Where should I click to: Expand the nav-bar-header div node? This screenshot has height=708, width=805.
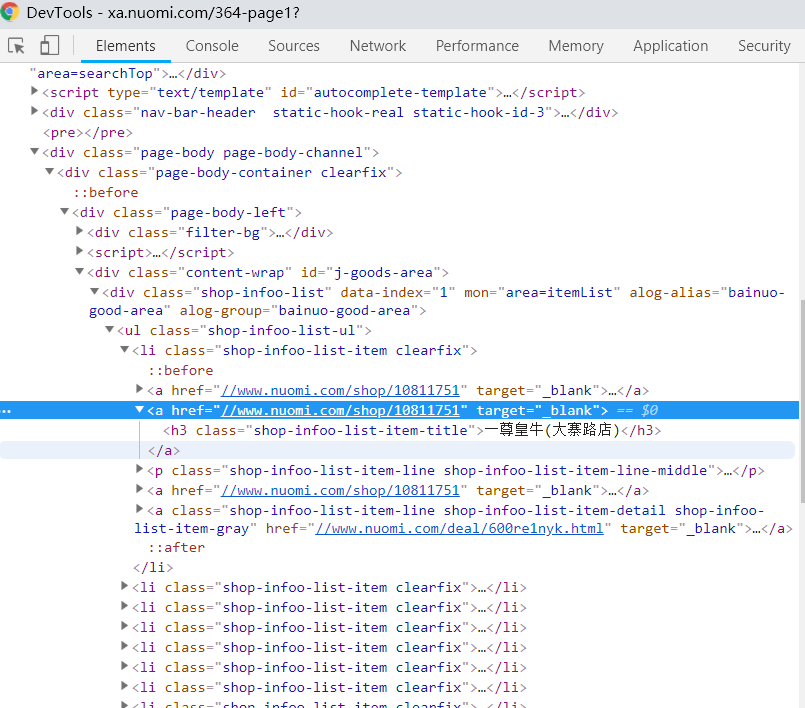tap(34, 111)
